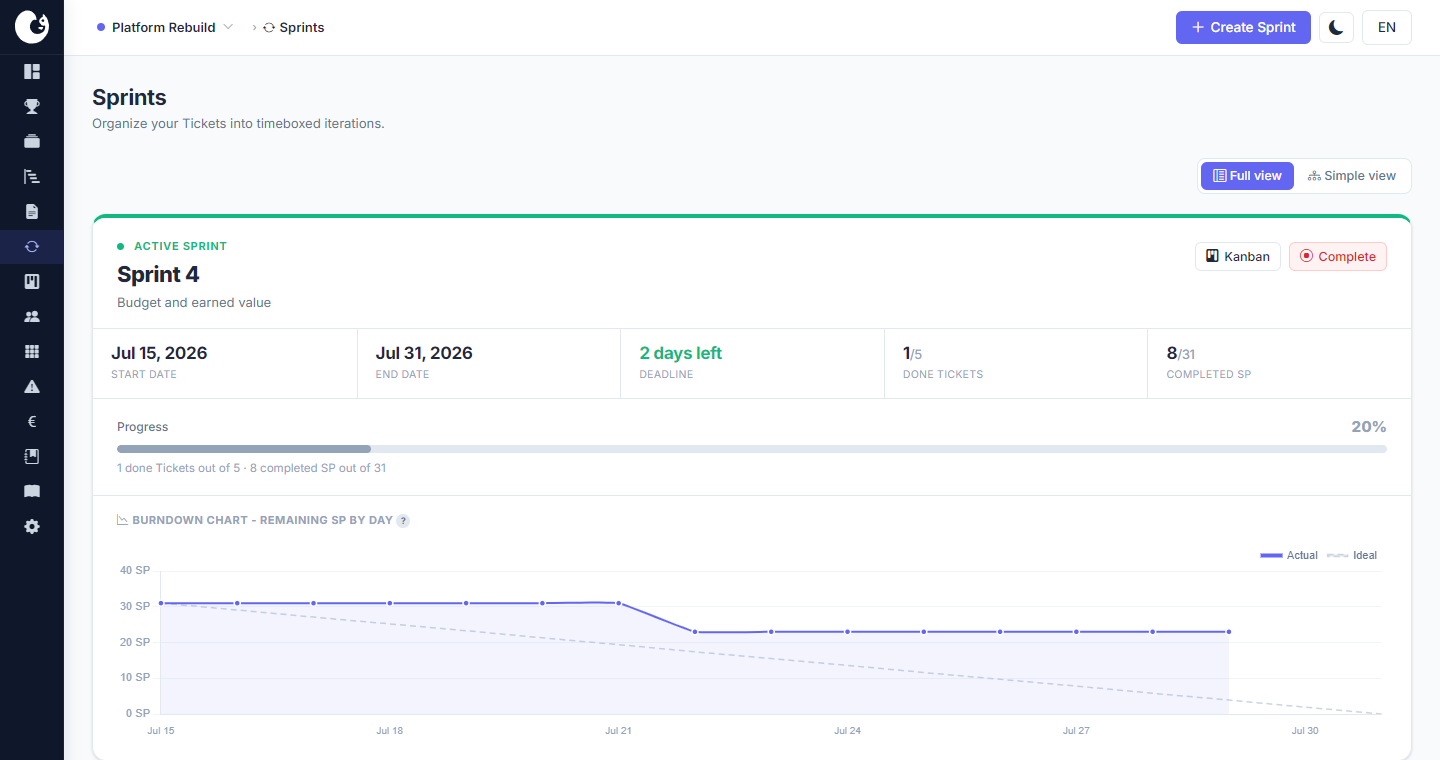Open the grid table icon in sidebar
The height and width of the screenshot is (760, 1440).
32,351
